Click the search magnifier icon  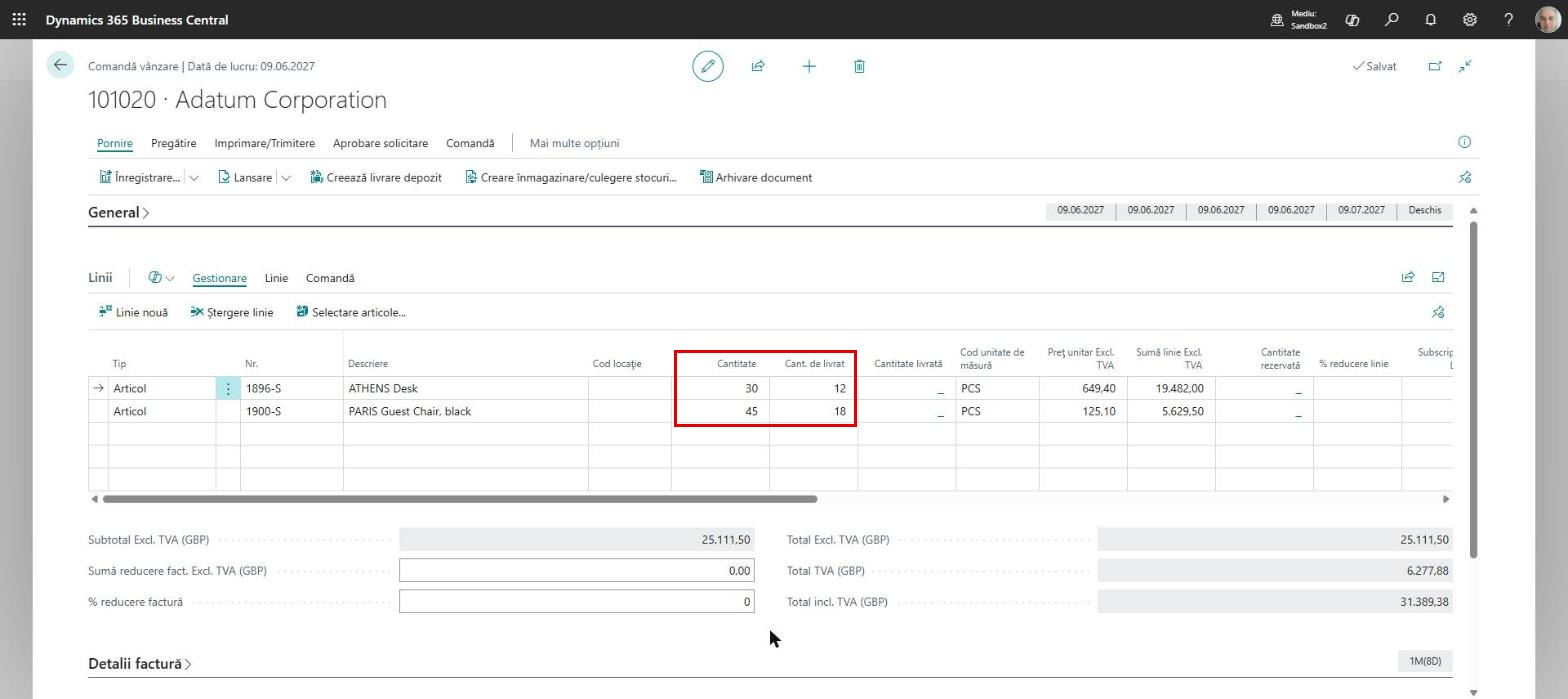pyautogui.click(x=1391, y=19)
